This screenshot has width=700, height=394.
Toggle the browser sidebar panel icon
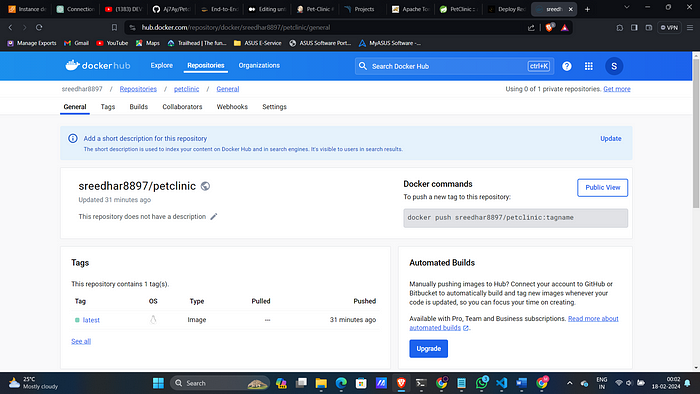(x=634, y=28)
